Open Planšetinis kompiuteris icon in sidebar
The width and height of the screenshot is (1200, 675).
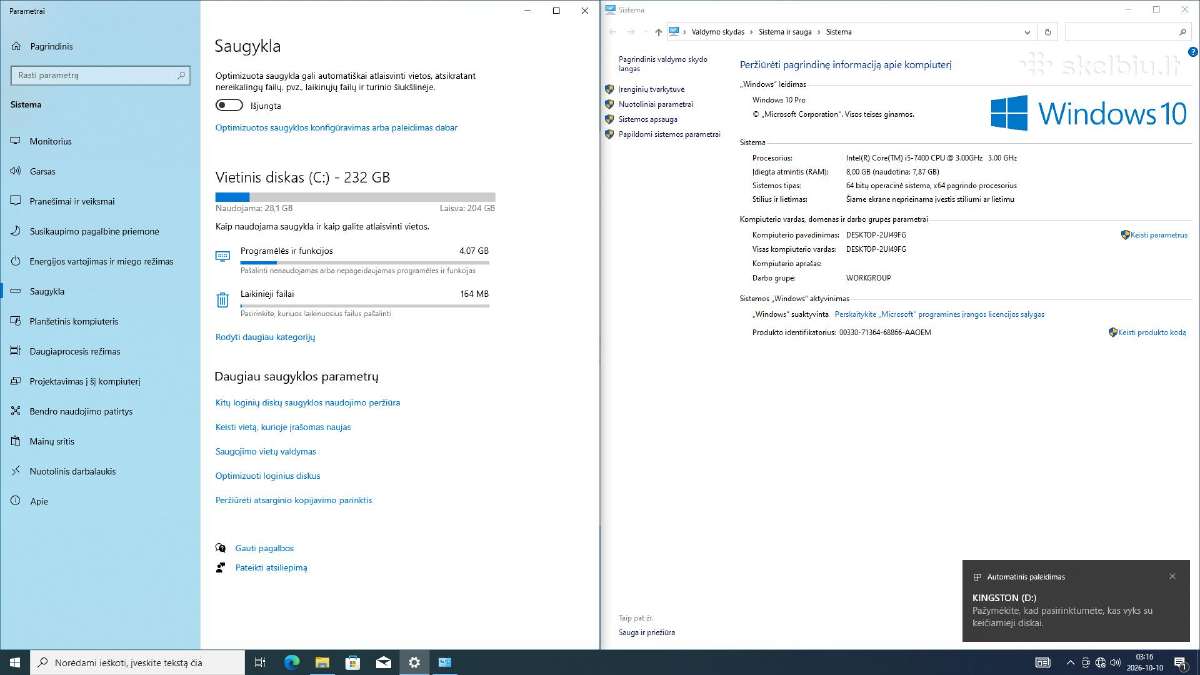16,321
